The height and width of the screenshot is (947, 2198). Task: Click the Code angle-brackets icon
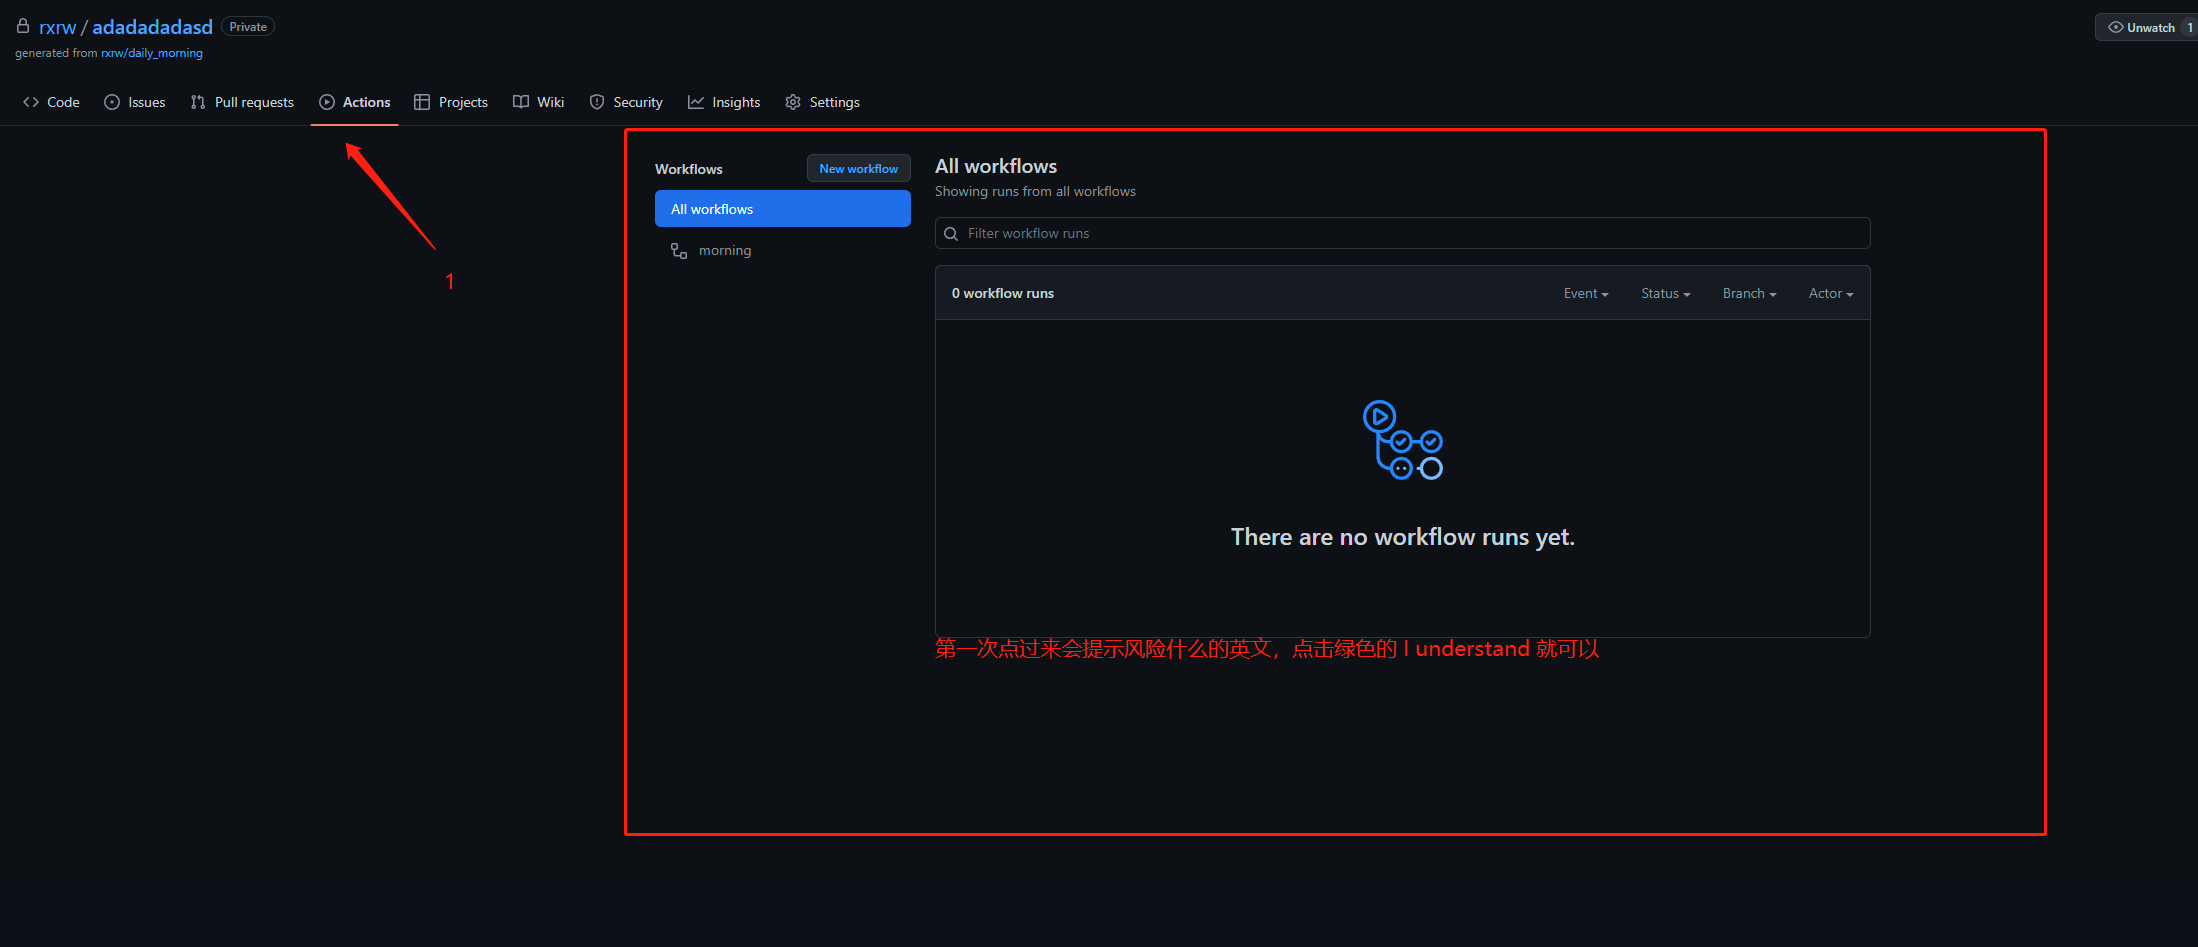tap(31, 102)
